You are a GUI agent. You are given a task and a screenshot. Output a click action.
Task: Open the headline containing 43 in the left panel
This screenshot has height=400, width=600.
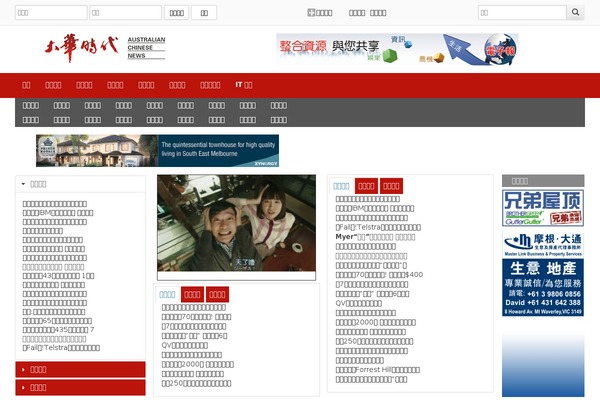58,276
